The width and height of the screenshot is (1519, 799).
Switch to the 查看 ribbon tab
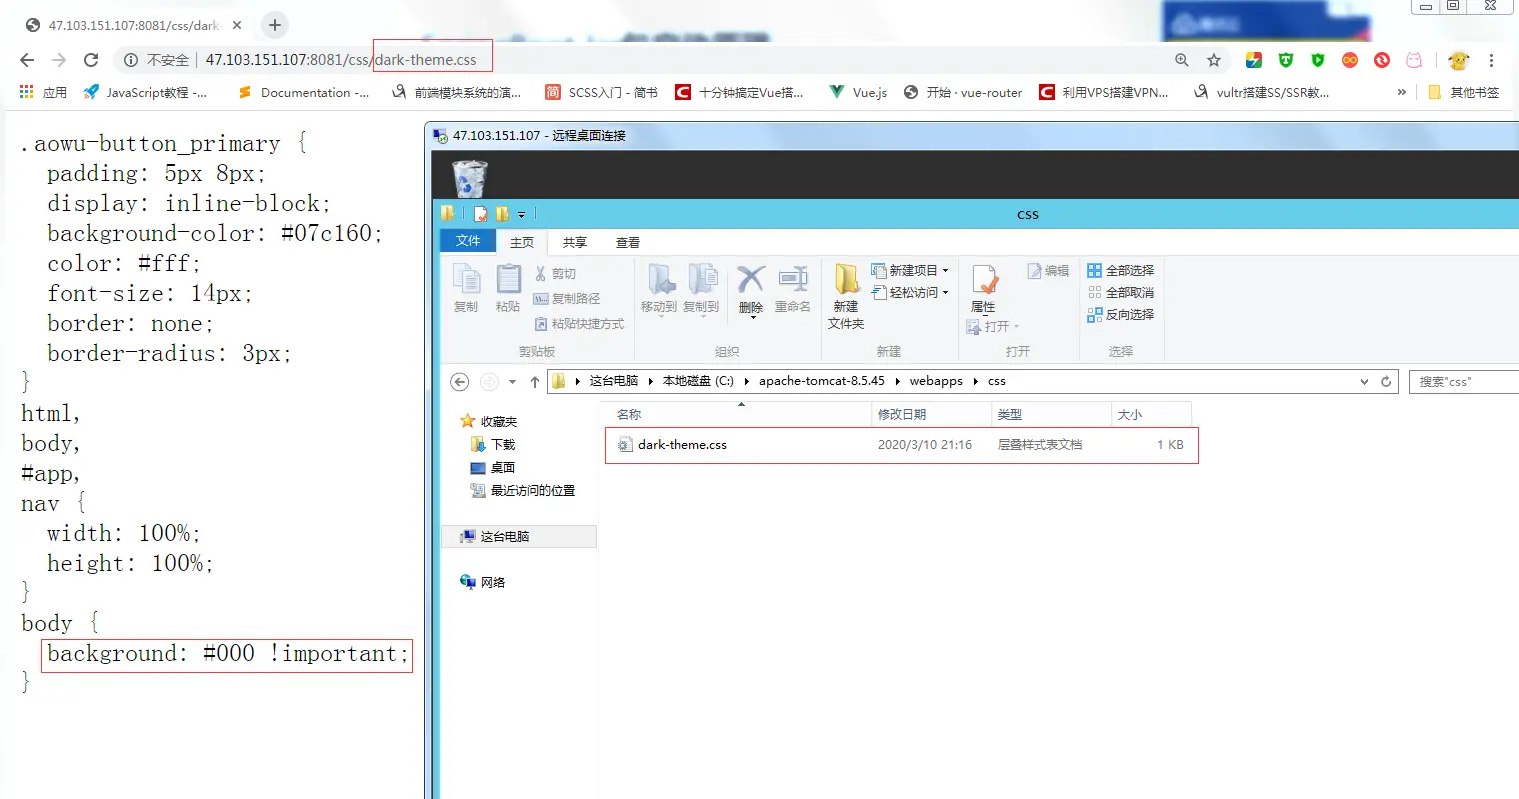627,242
